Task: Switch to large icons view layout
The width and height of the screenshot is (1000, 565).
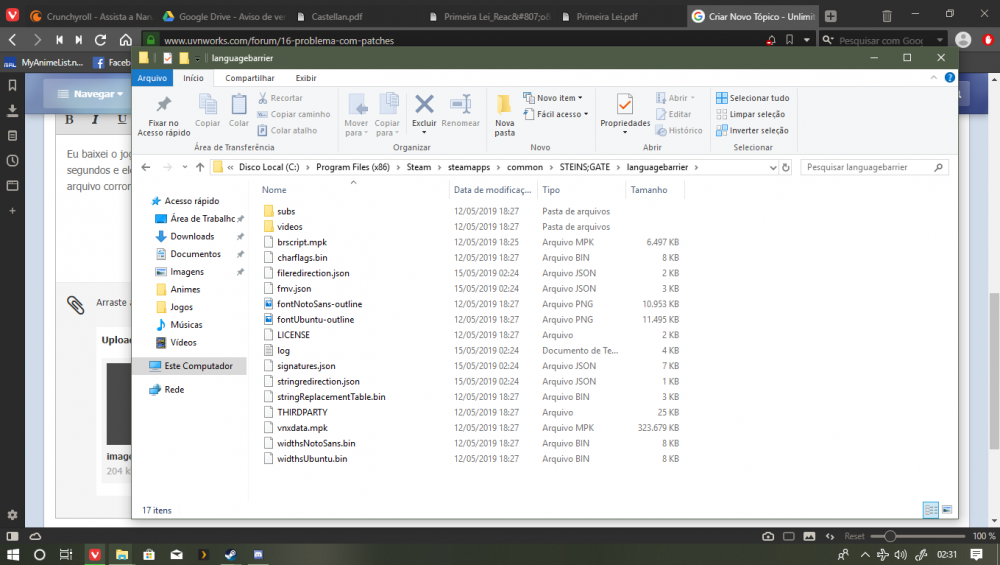Action: tap(946, 510)
